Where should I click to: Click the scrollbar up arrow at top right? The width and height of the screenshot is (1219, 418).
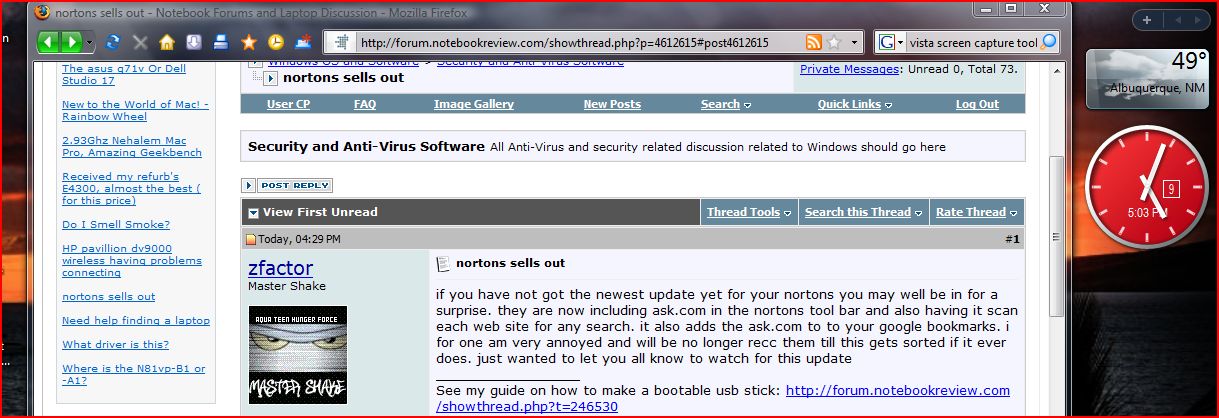[x=1056, y=69]
